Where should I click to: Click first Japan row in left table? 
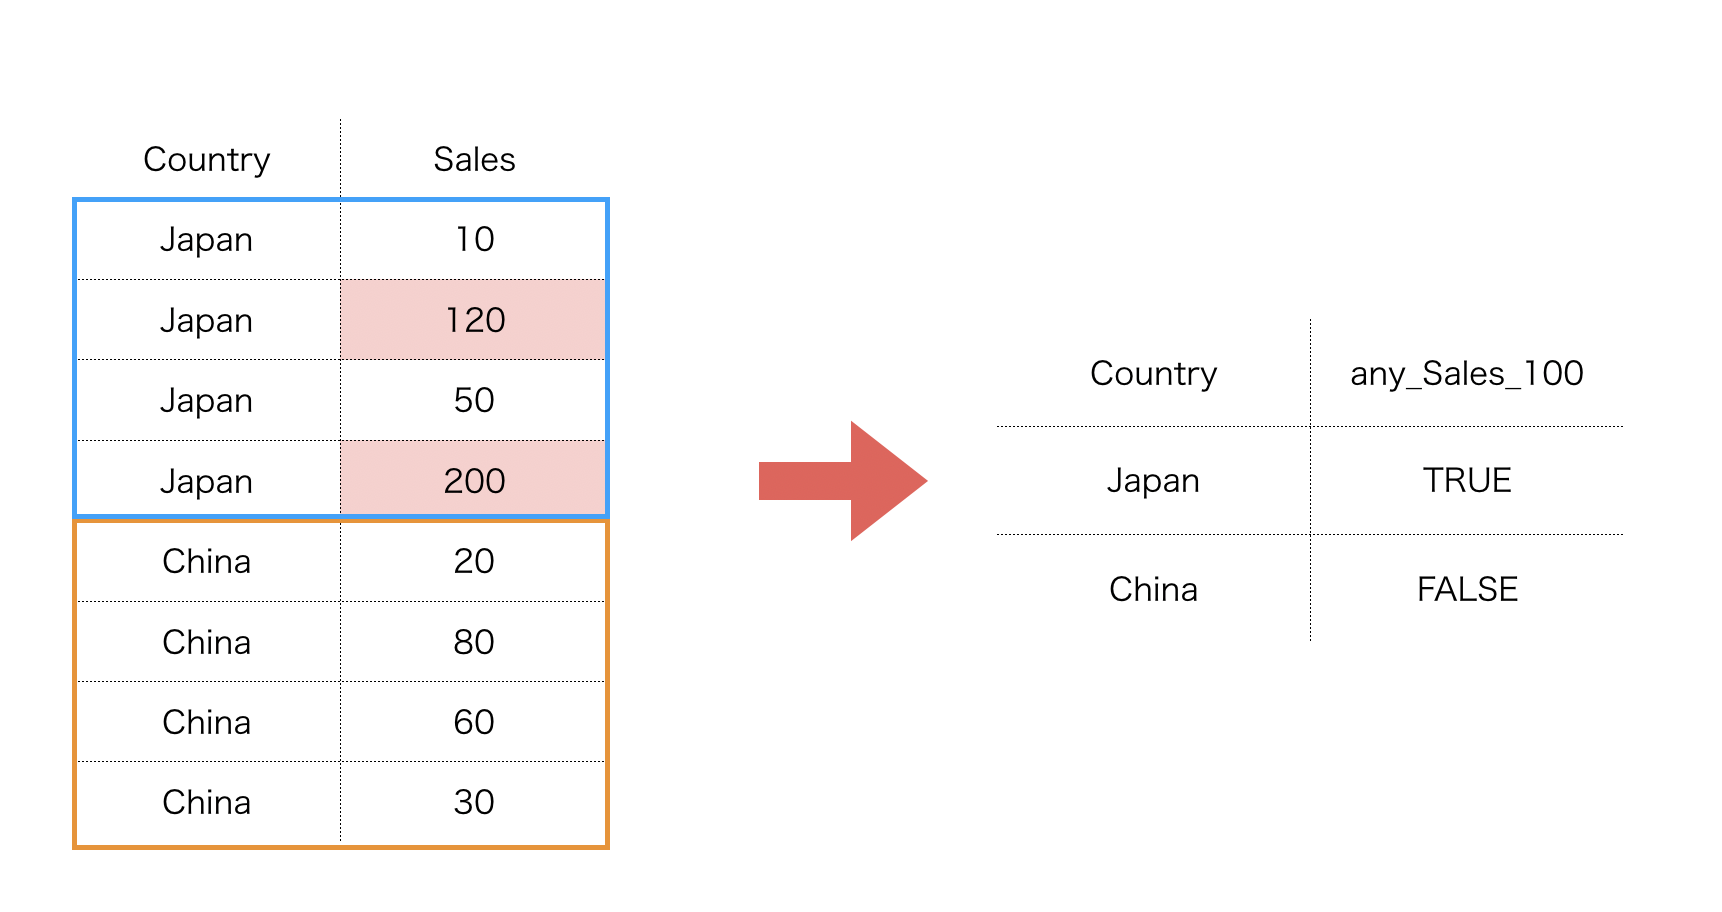207,240
